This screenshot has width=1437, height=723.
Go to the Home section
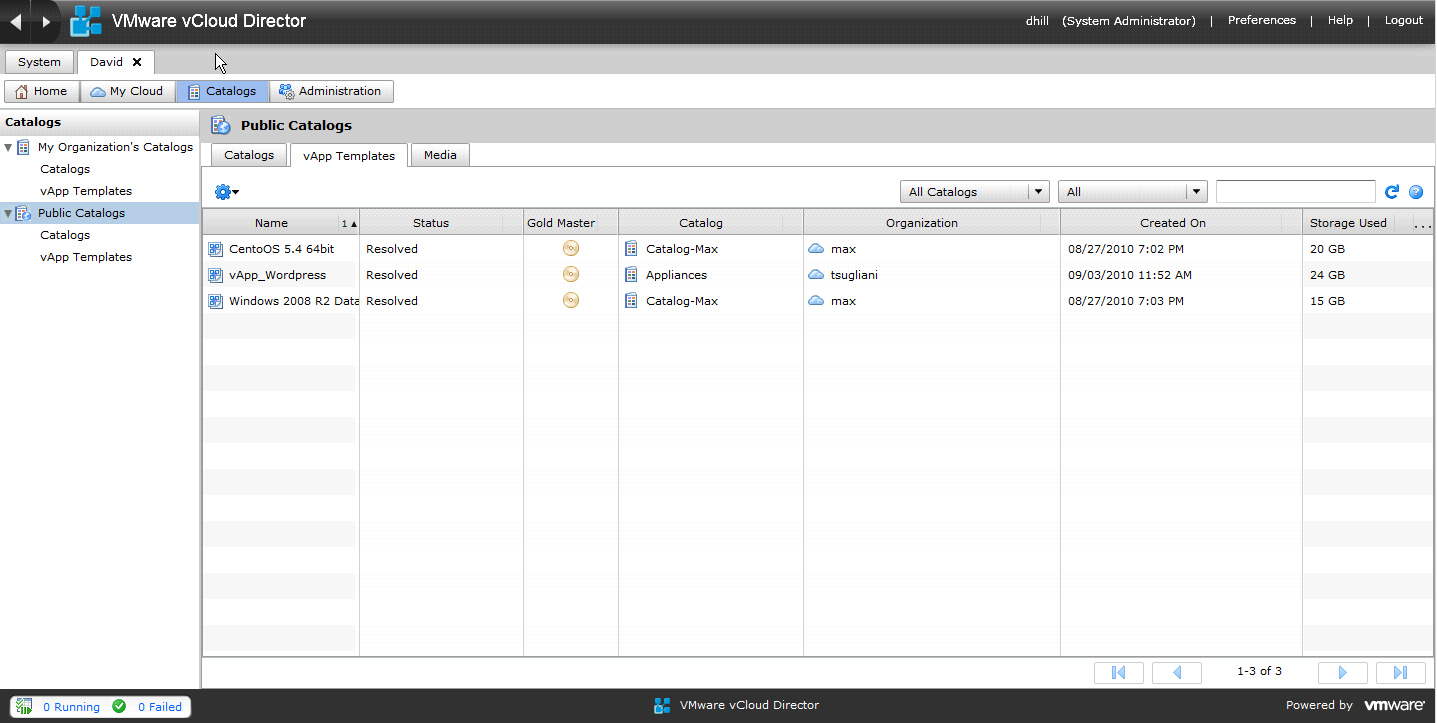tap(41, 91)
